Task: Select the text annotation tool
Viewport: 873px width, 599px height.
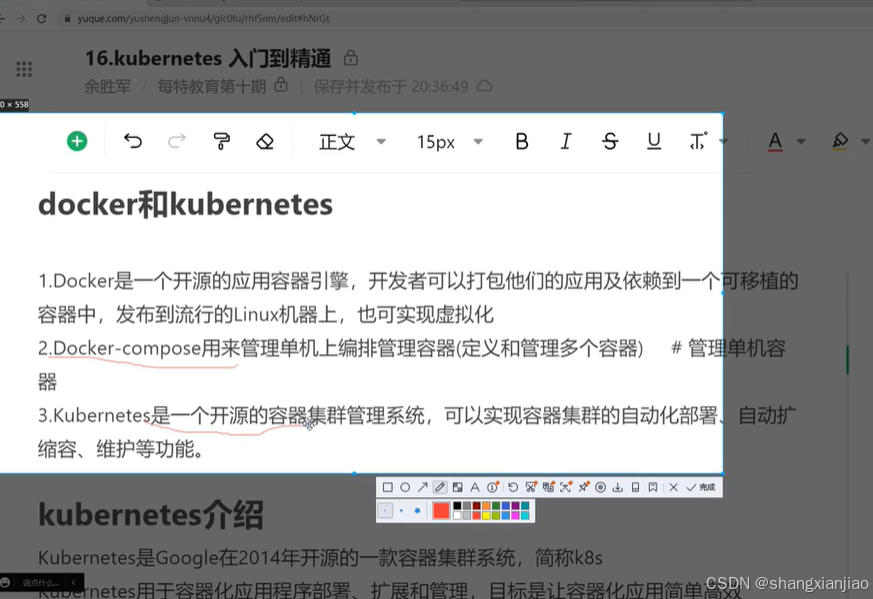Action: pyautogui.click(x=475, y=487)
